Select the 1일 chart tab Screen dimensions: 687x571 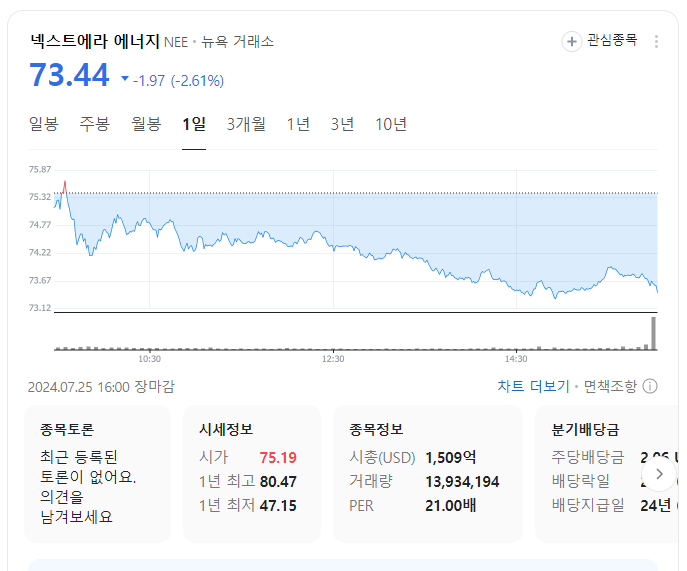click(194, 124)
